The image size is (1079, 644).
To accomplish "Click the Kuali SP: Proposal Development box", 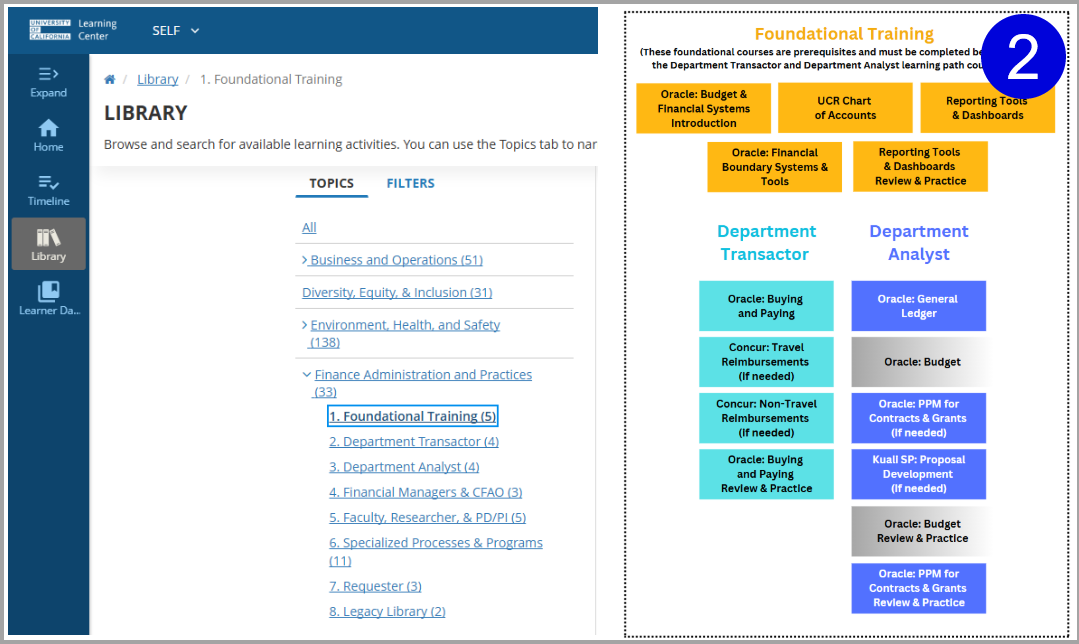I will click(x=919, y=474).
